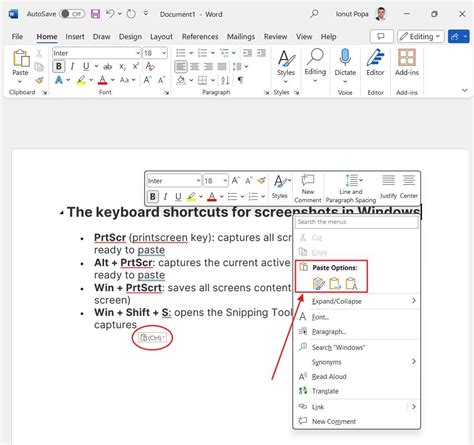Click ribbon Align Left icon
The image size is (474, 445).
pos(181,67)
